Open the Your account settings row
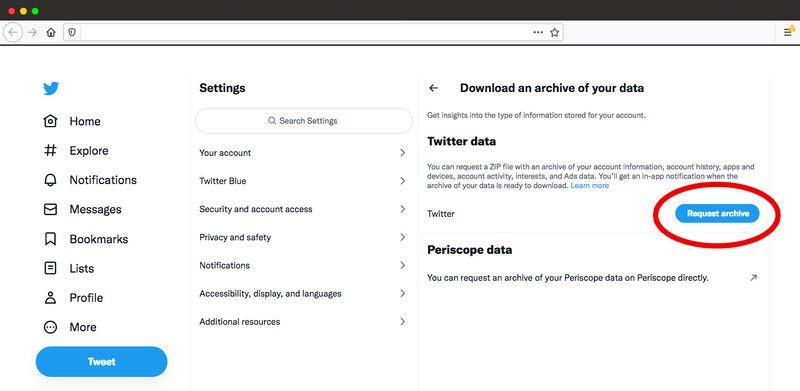800x391 pixels. click(304, 153)
